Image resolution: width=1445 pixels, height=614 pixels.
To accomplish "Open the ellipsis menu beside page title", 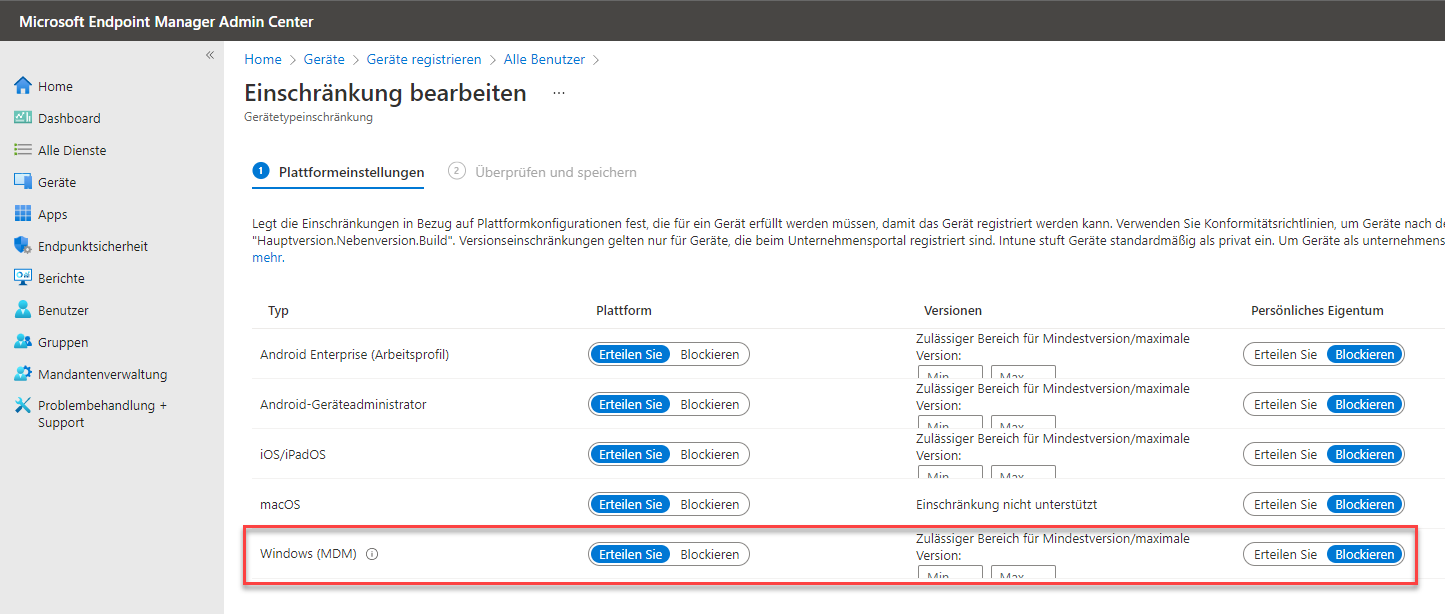I will click(558, 93).
